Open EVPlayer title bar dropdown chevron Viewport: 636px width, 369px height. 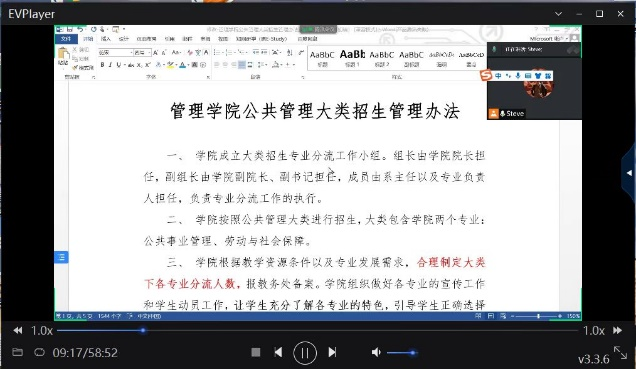(x=559, y=14)
